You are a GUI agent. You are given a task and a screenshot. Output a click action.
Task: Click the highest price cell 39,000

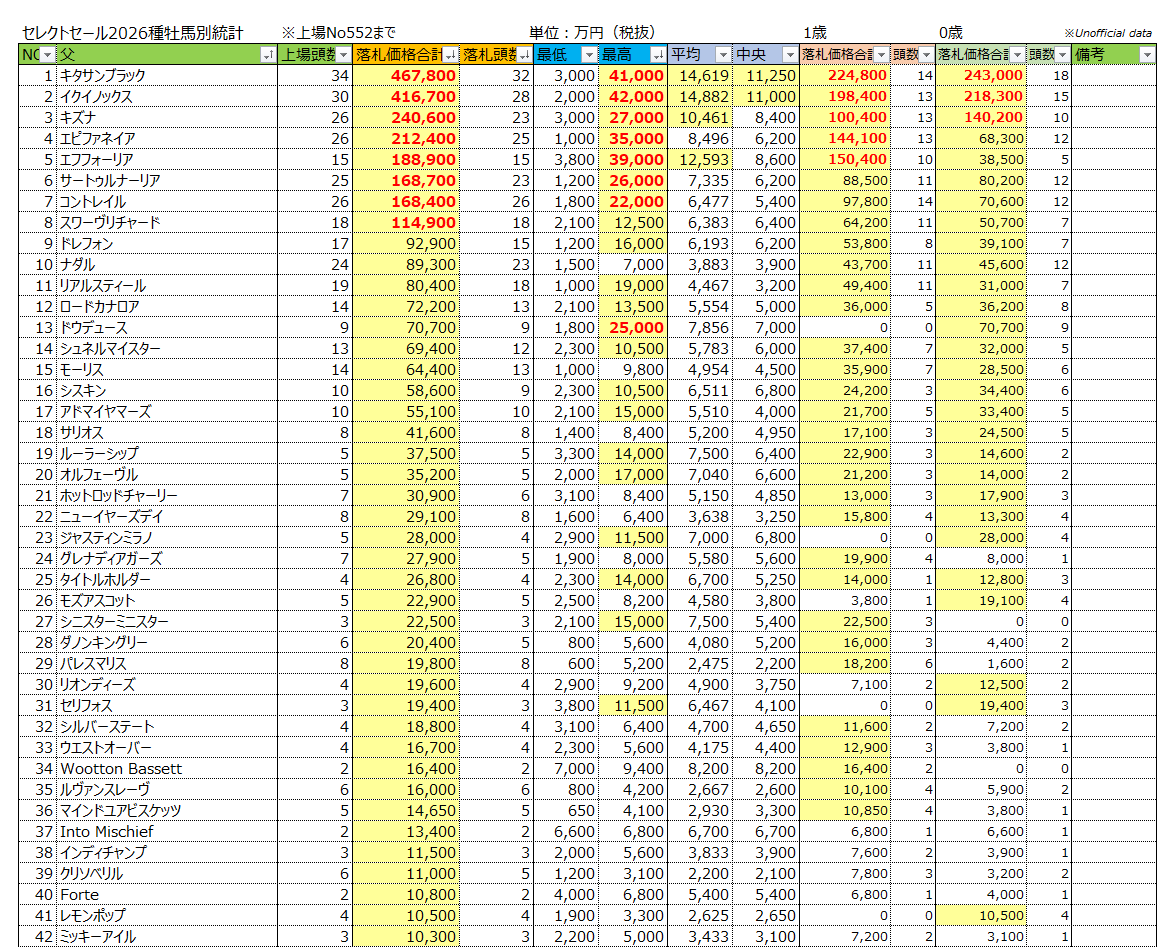pos(632,160)
